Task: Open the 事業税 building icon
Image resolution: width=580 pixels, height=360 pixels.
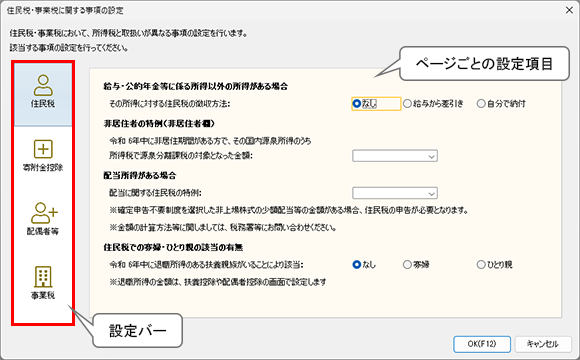Action: point(43,277)
